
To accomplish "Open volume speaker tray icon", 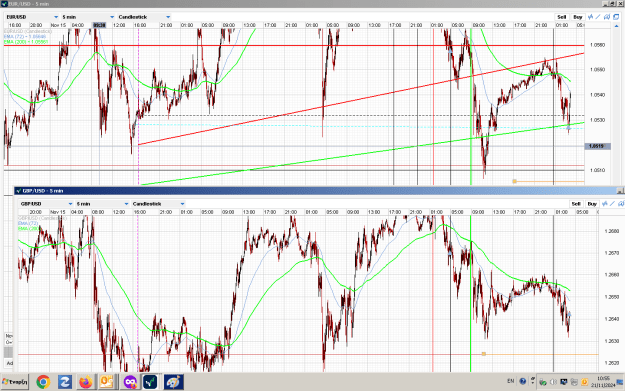I will point(553,382).
